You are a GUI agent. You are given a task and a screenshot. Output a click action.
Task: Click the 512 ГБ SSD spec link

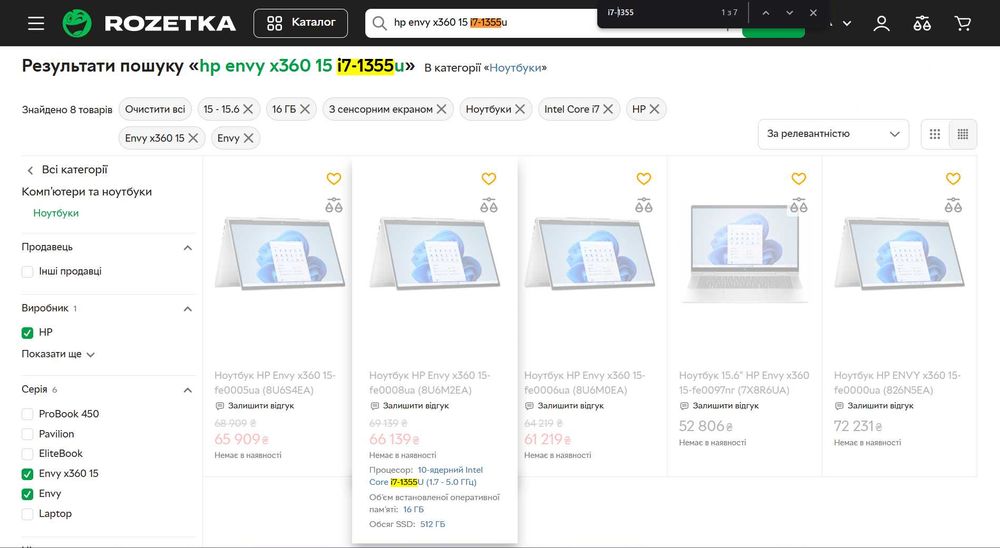(x=432, y=524)
